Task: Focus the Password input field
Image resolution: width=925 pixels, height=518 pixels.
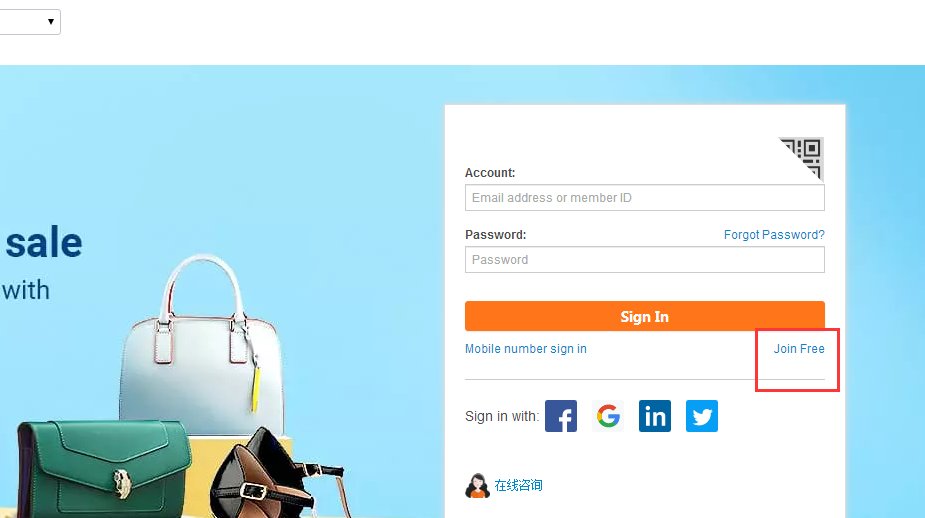Action: [645, 260]
